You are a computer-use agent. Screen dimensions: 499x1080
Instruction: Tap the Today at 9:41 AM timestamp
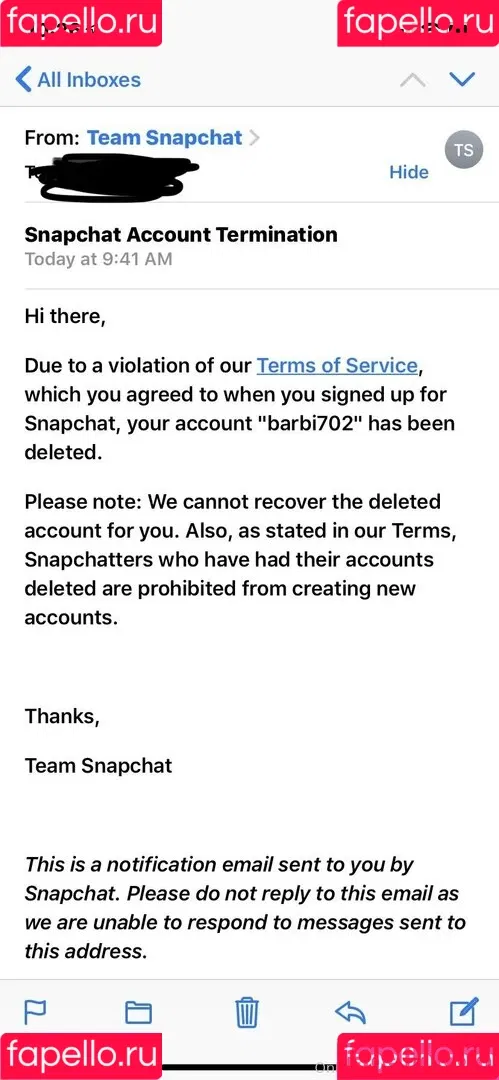99,259
